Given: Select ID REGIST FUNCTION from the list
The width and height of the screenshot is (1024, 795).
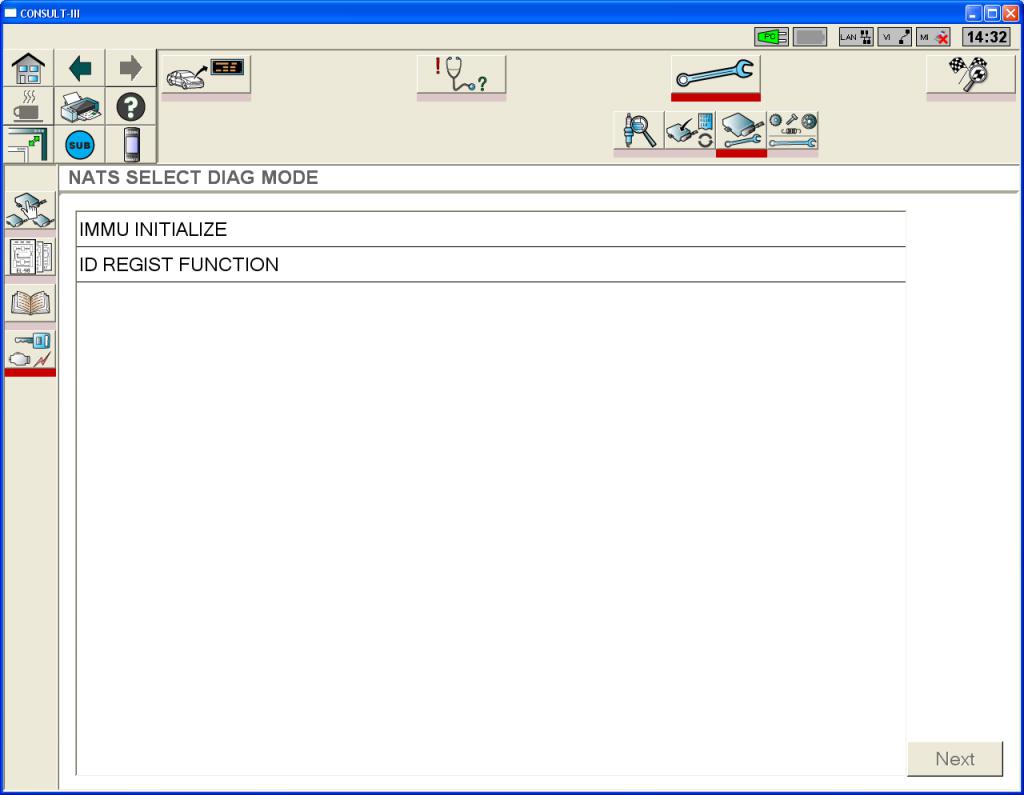Looking at the screenshot, I should point(490,265).
